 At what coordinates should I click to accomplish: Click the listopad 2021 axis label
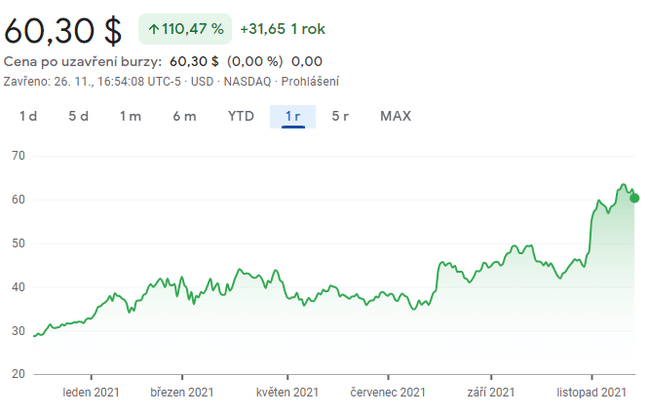coord(592,392)
